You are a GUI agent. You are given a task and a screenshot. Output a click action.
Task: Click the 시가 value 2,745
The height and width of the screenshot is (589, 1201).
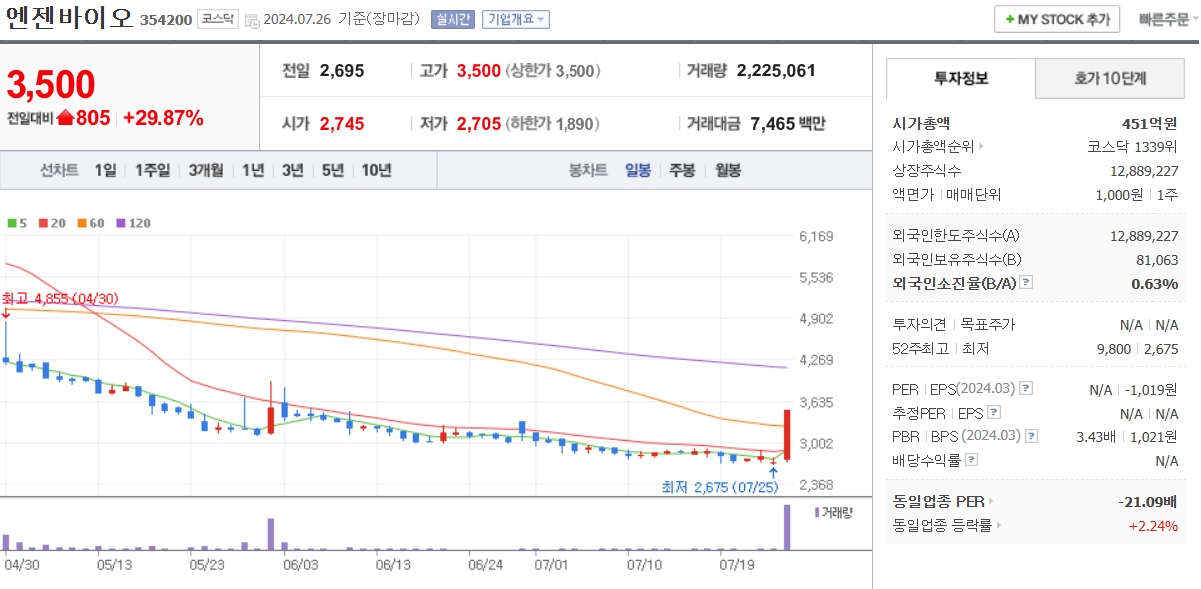click(x=342, y=124)
